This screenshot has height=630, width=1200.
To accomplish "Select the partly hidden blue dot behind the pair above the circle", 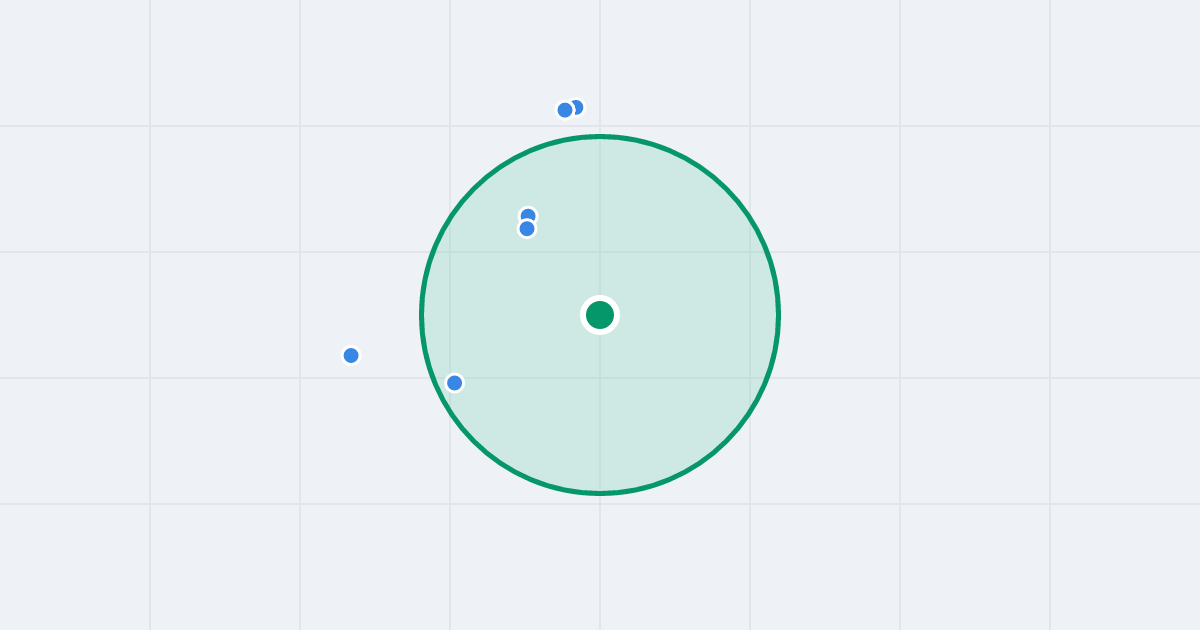I will point(579,106).
